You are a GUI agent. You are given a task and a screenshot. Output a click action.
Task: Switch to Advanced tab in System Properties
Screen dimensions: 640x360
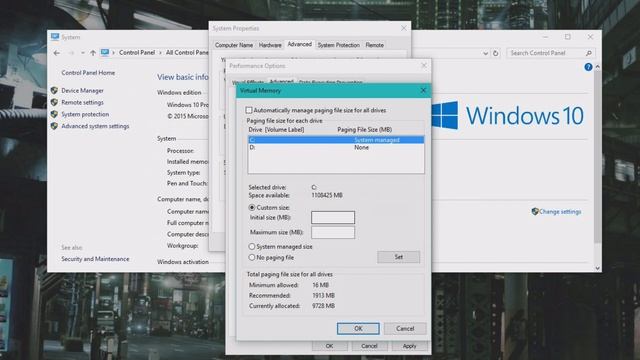300,44
